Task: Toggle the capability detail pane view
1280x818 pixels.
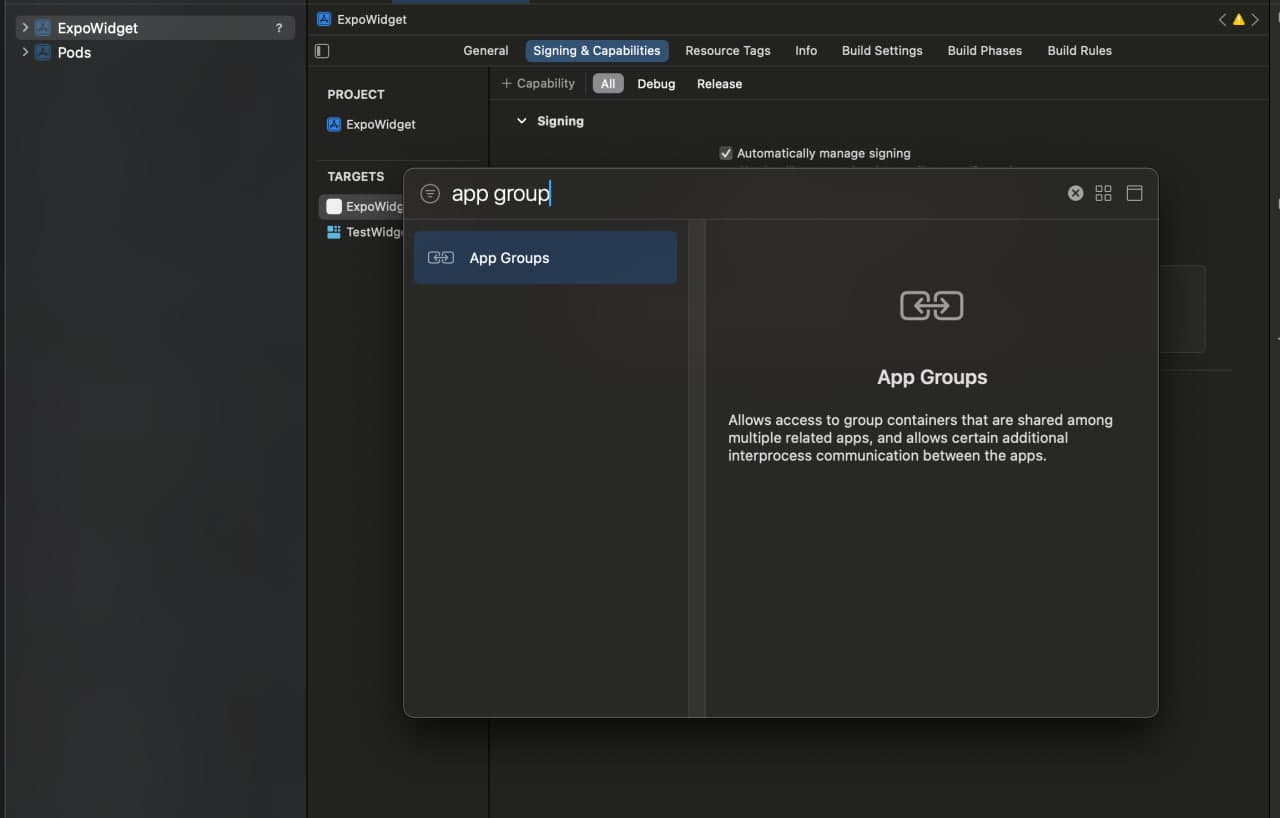Action: click(x=1134, y=194)
